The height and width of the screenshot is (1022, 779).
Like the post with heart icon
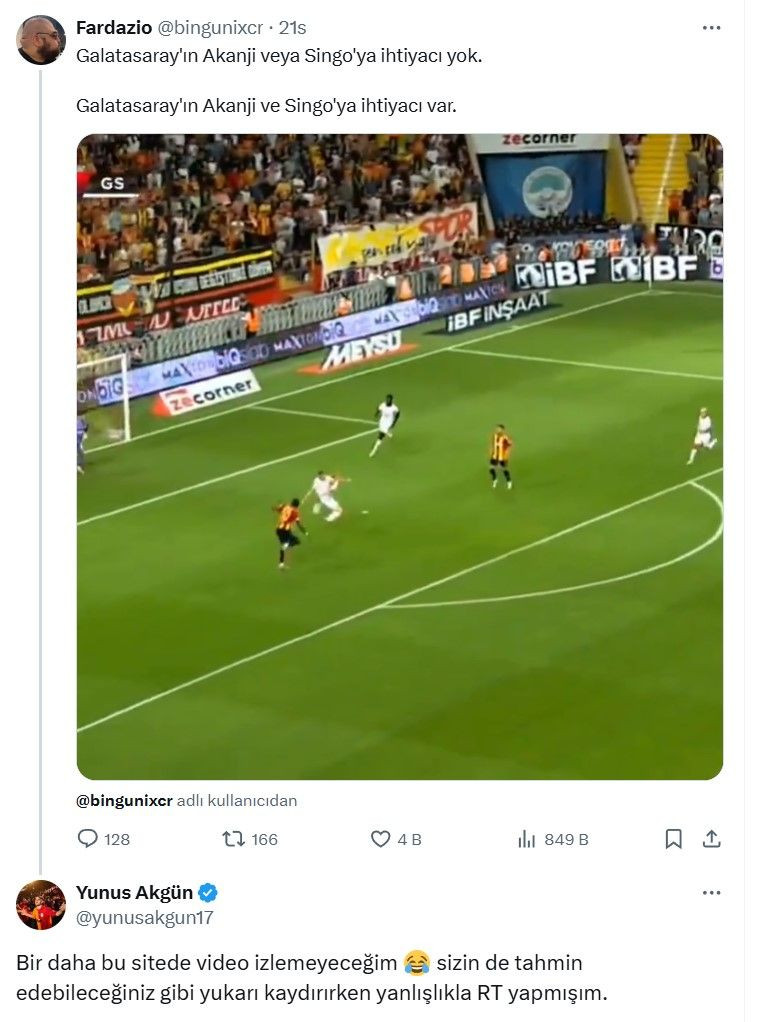pos(380,839)
